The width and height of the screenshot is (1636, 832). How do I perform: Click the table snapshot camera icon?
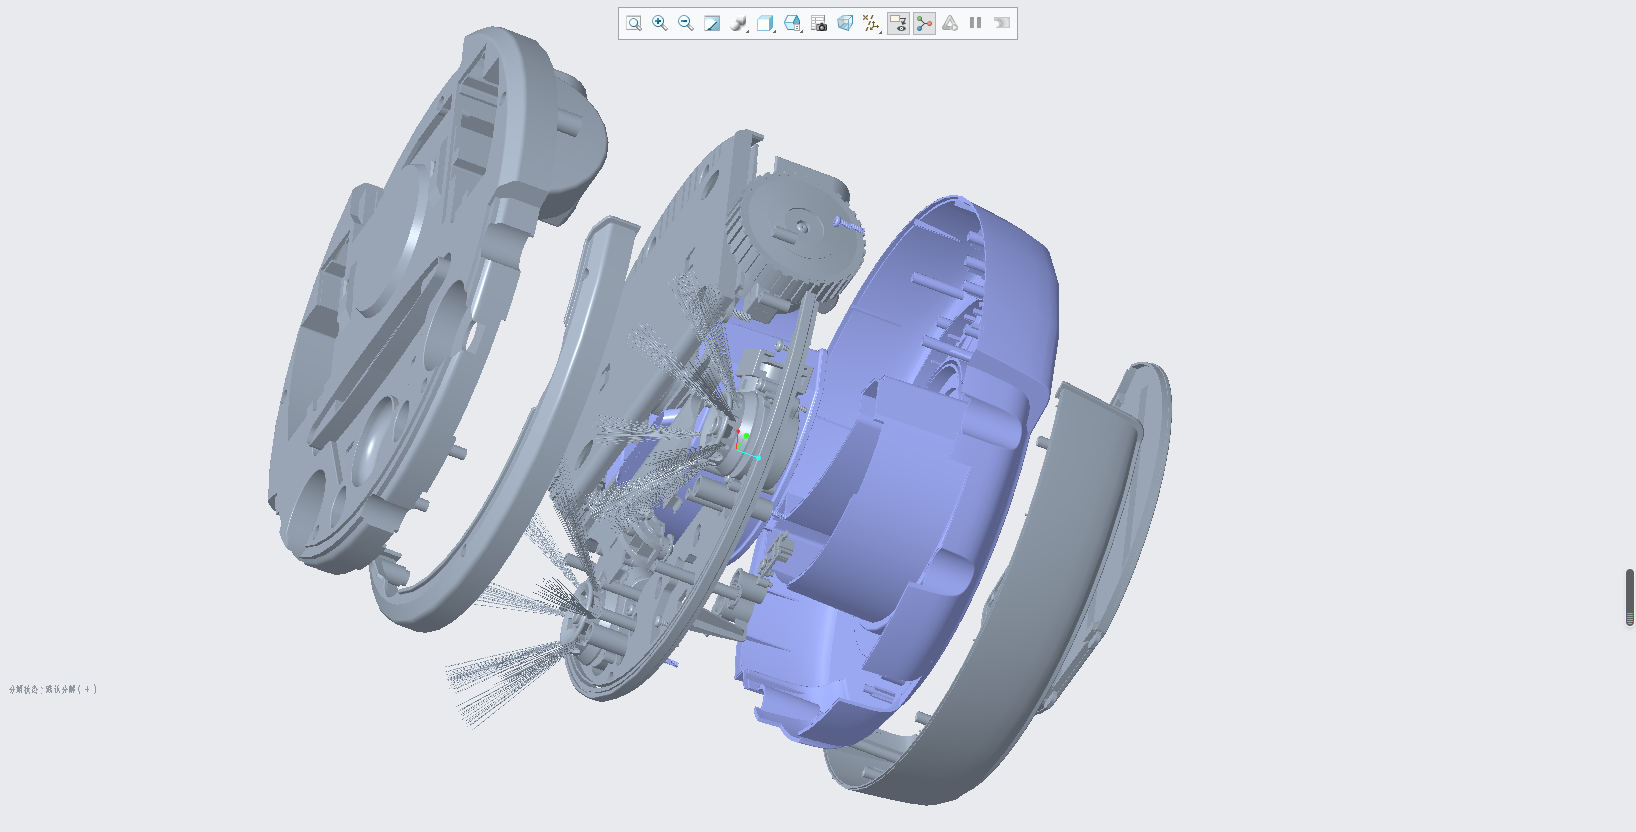[x=819, y=23]
